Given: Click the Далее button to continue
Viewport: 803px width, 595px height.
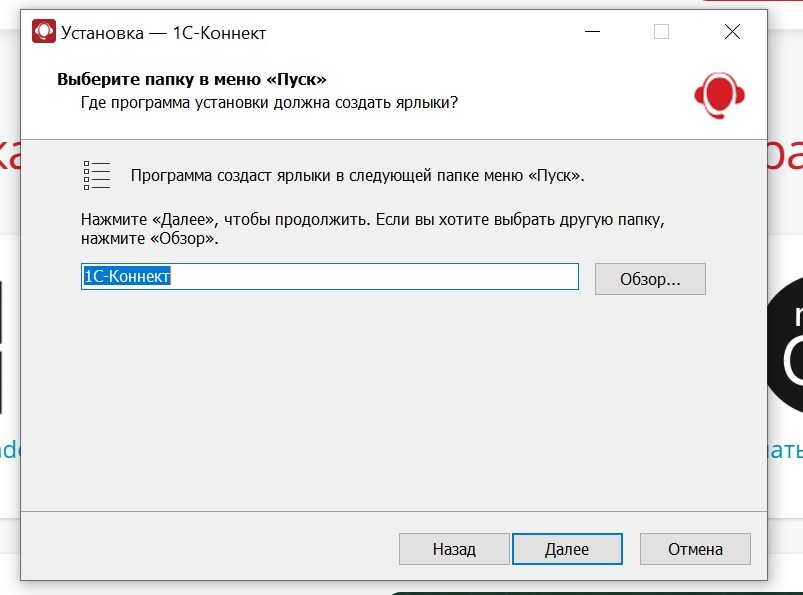Looking at the screenshot, I should coord(567,549).
